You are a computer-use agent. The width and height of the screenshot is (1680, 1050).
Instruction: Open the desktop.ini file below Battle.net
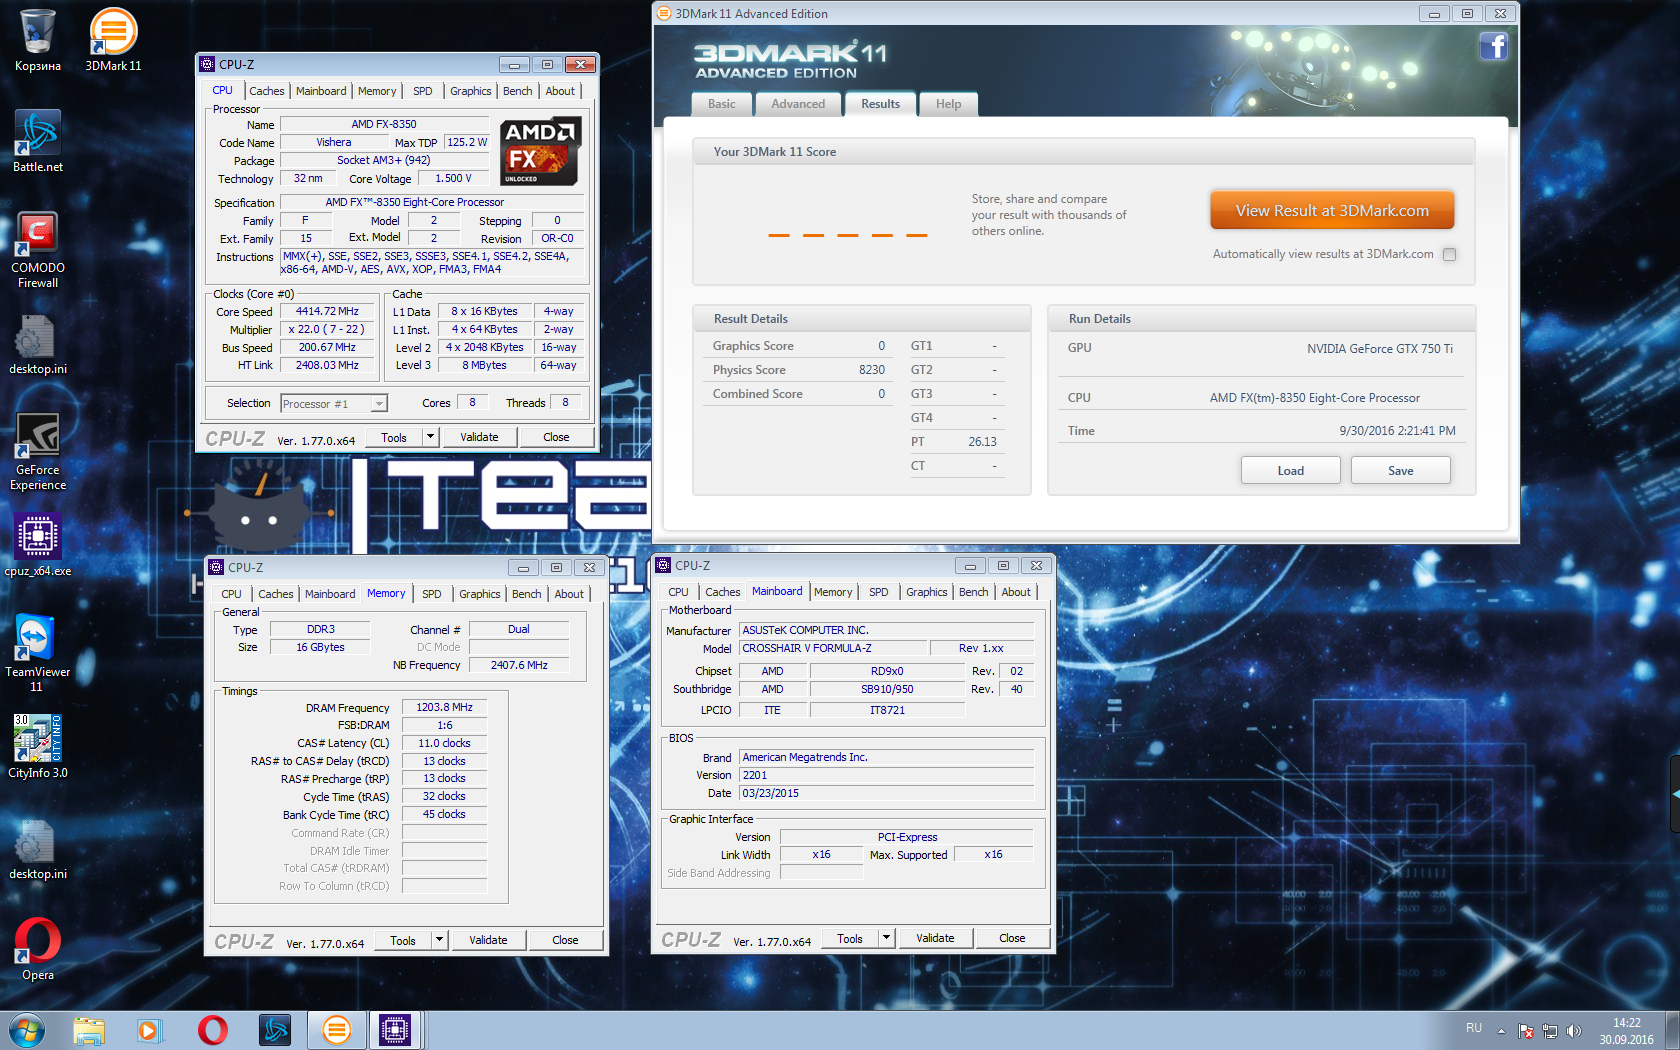coord(38,343)
